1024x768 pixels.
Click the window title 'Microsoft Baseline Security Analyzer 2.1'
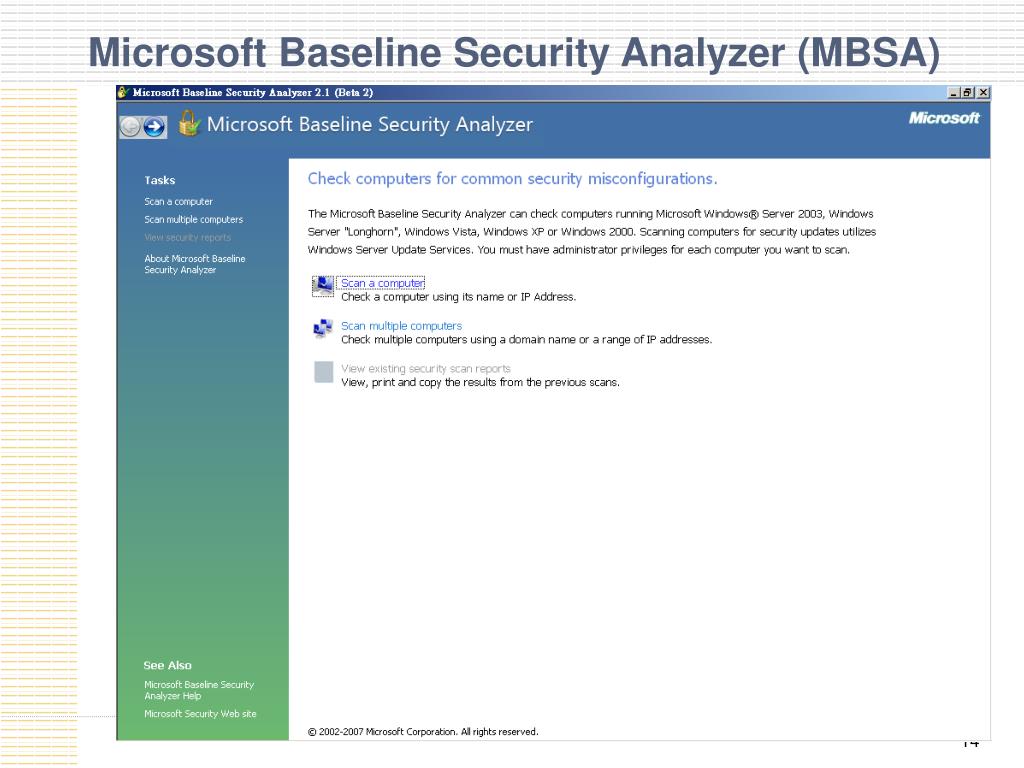[x=253, y=93]
